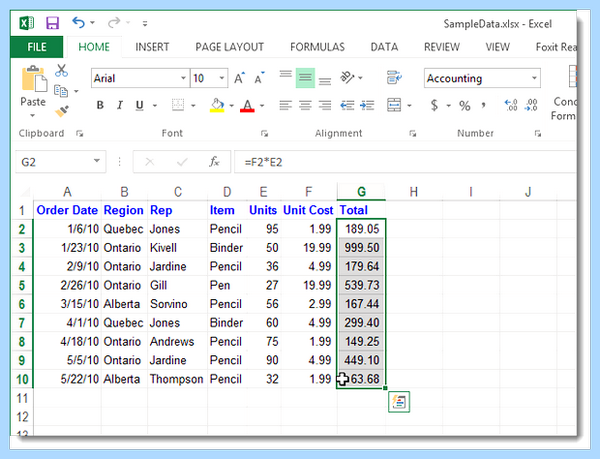
Task: Click the Insert Function fx icon
Action: pyautogui.click(x=214, y=162)
